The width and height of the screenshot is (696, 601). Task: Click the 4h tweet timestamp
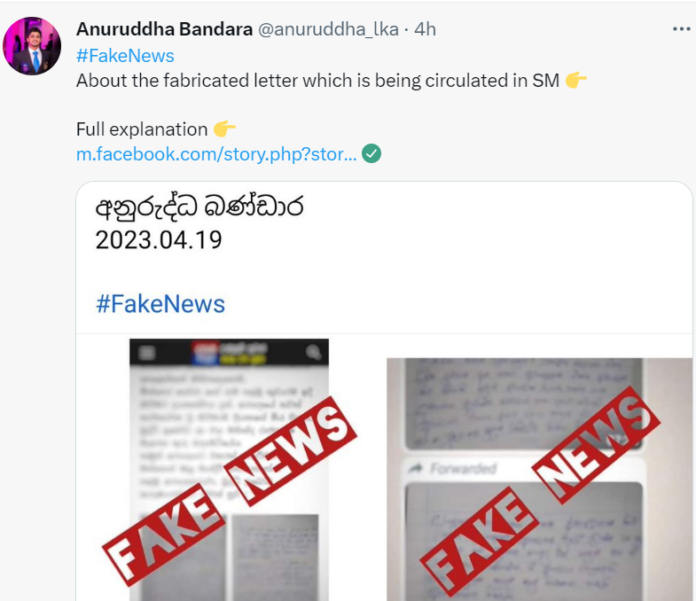[425, 29]
